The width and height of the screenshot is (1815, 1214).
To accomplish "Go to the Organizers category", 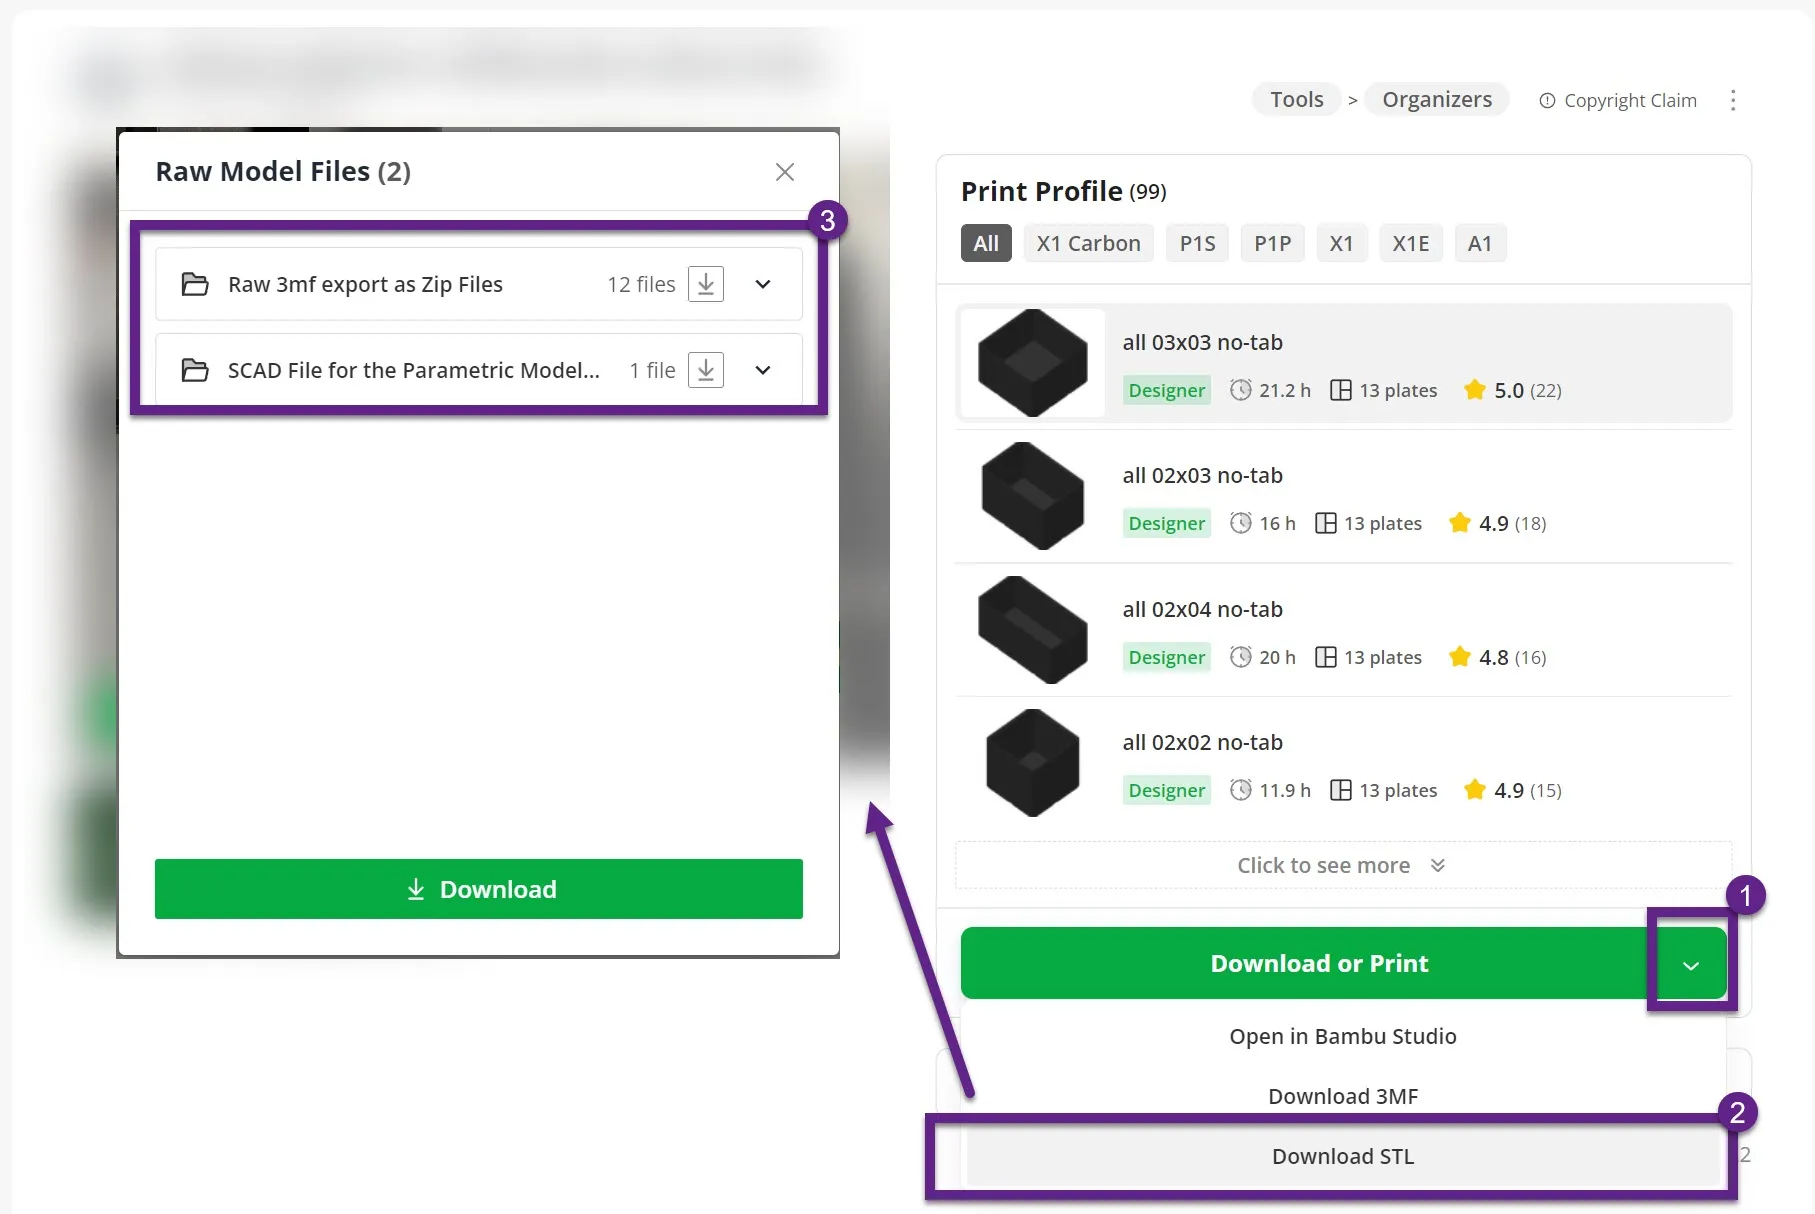I will pyautogui.click(x=1436, y=99).
